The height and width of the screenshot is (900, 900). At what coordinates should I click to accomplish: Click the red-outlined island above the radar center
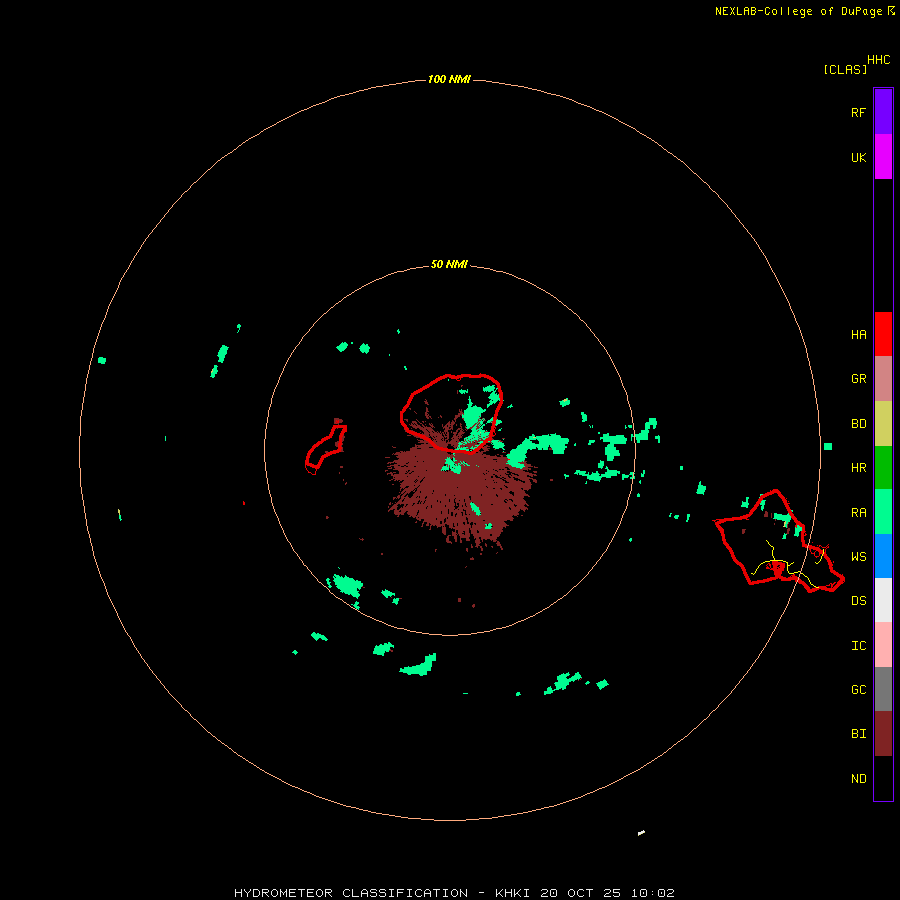(452, 412)
